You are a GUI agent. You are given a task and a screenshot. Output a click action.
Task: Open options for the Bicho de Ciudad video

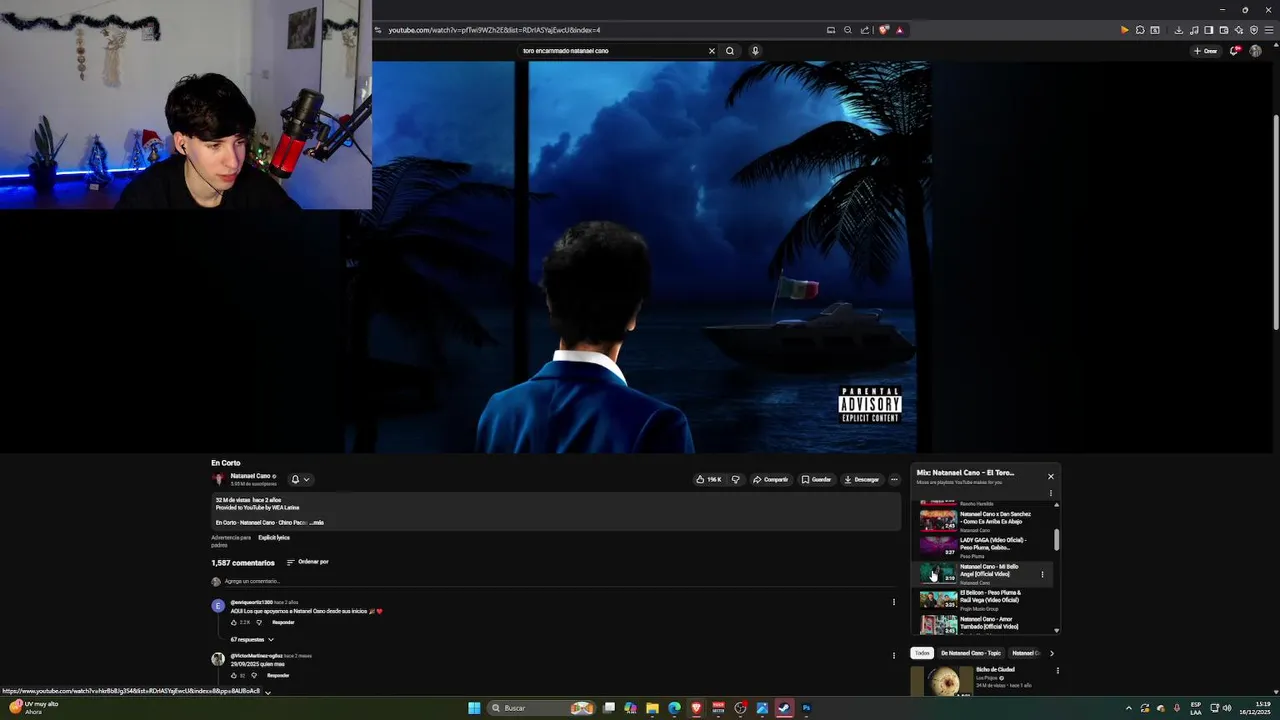(1057, 670)
